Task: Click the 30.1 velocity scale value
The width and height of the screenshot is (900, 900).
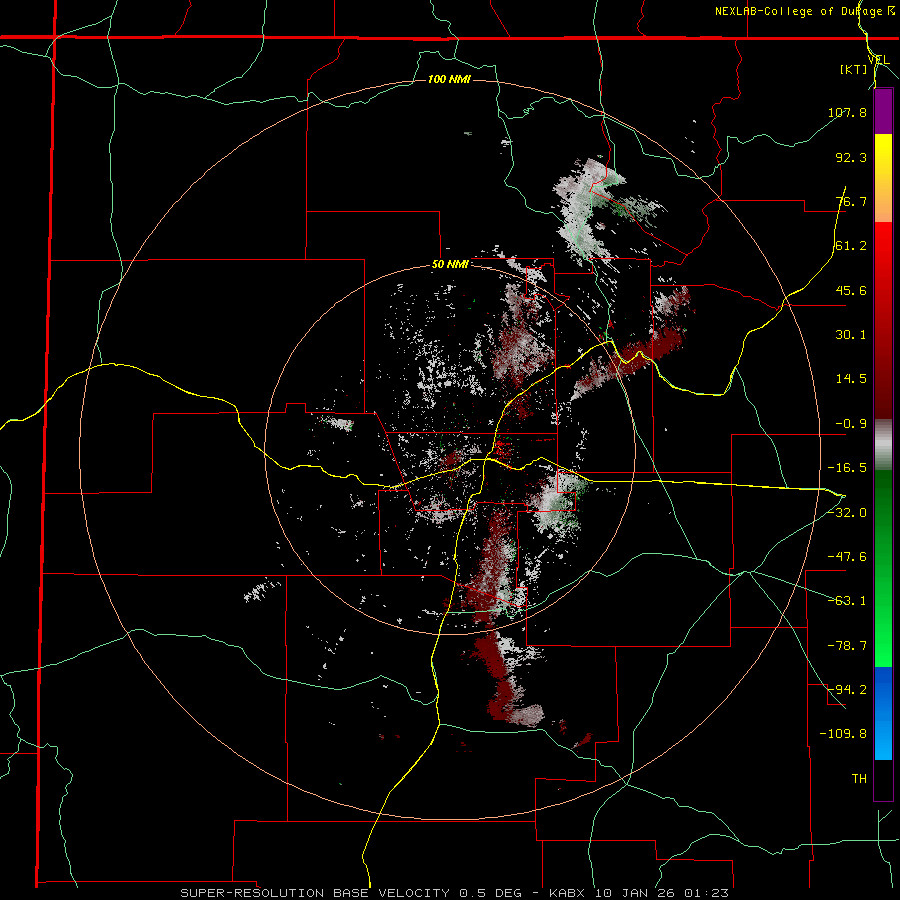Action: click(x=851, y=335)
